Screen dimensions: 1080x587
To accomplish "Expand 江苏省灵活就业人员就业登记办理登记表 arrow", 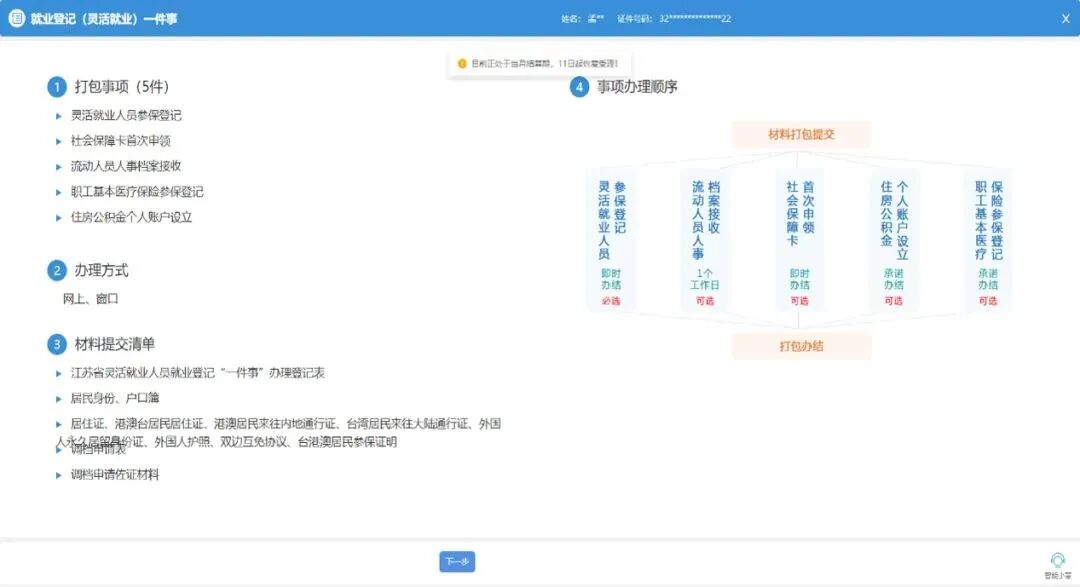I will (59, 373).
